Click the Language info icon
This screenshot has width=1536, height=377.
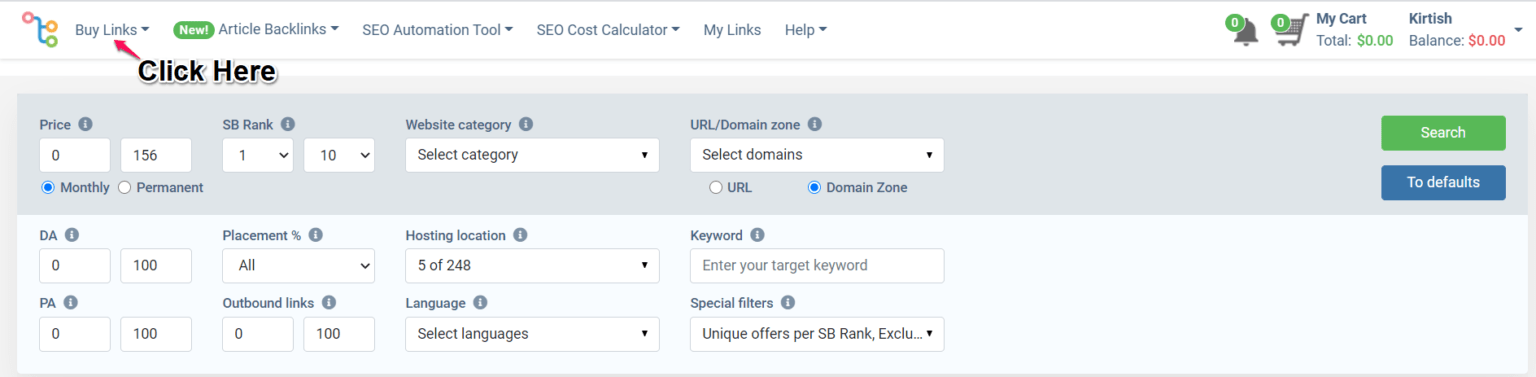(480, 302)
